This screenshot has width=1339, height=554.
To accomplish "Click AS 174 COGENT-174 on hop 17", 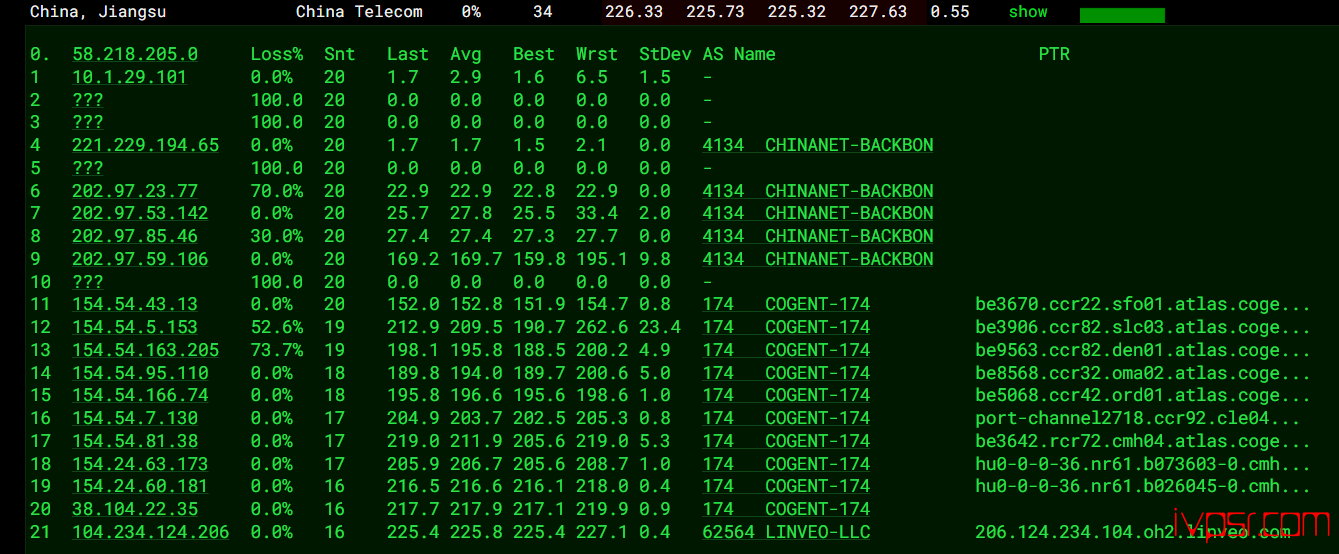I will tap(786, 441).
